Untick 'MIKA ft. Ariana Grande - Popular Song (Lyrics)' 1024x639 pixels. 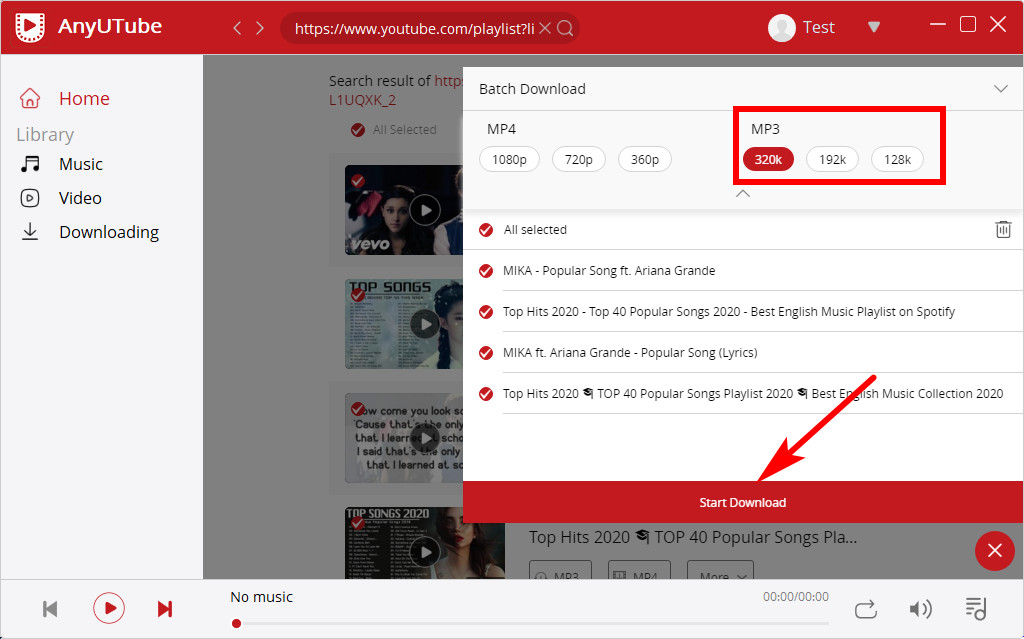[486, 353]
